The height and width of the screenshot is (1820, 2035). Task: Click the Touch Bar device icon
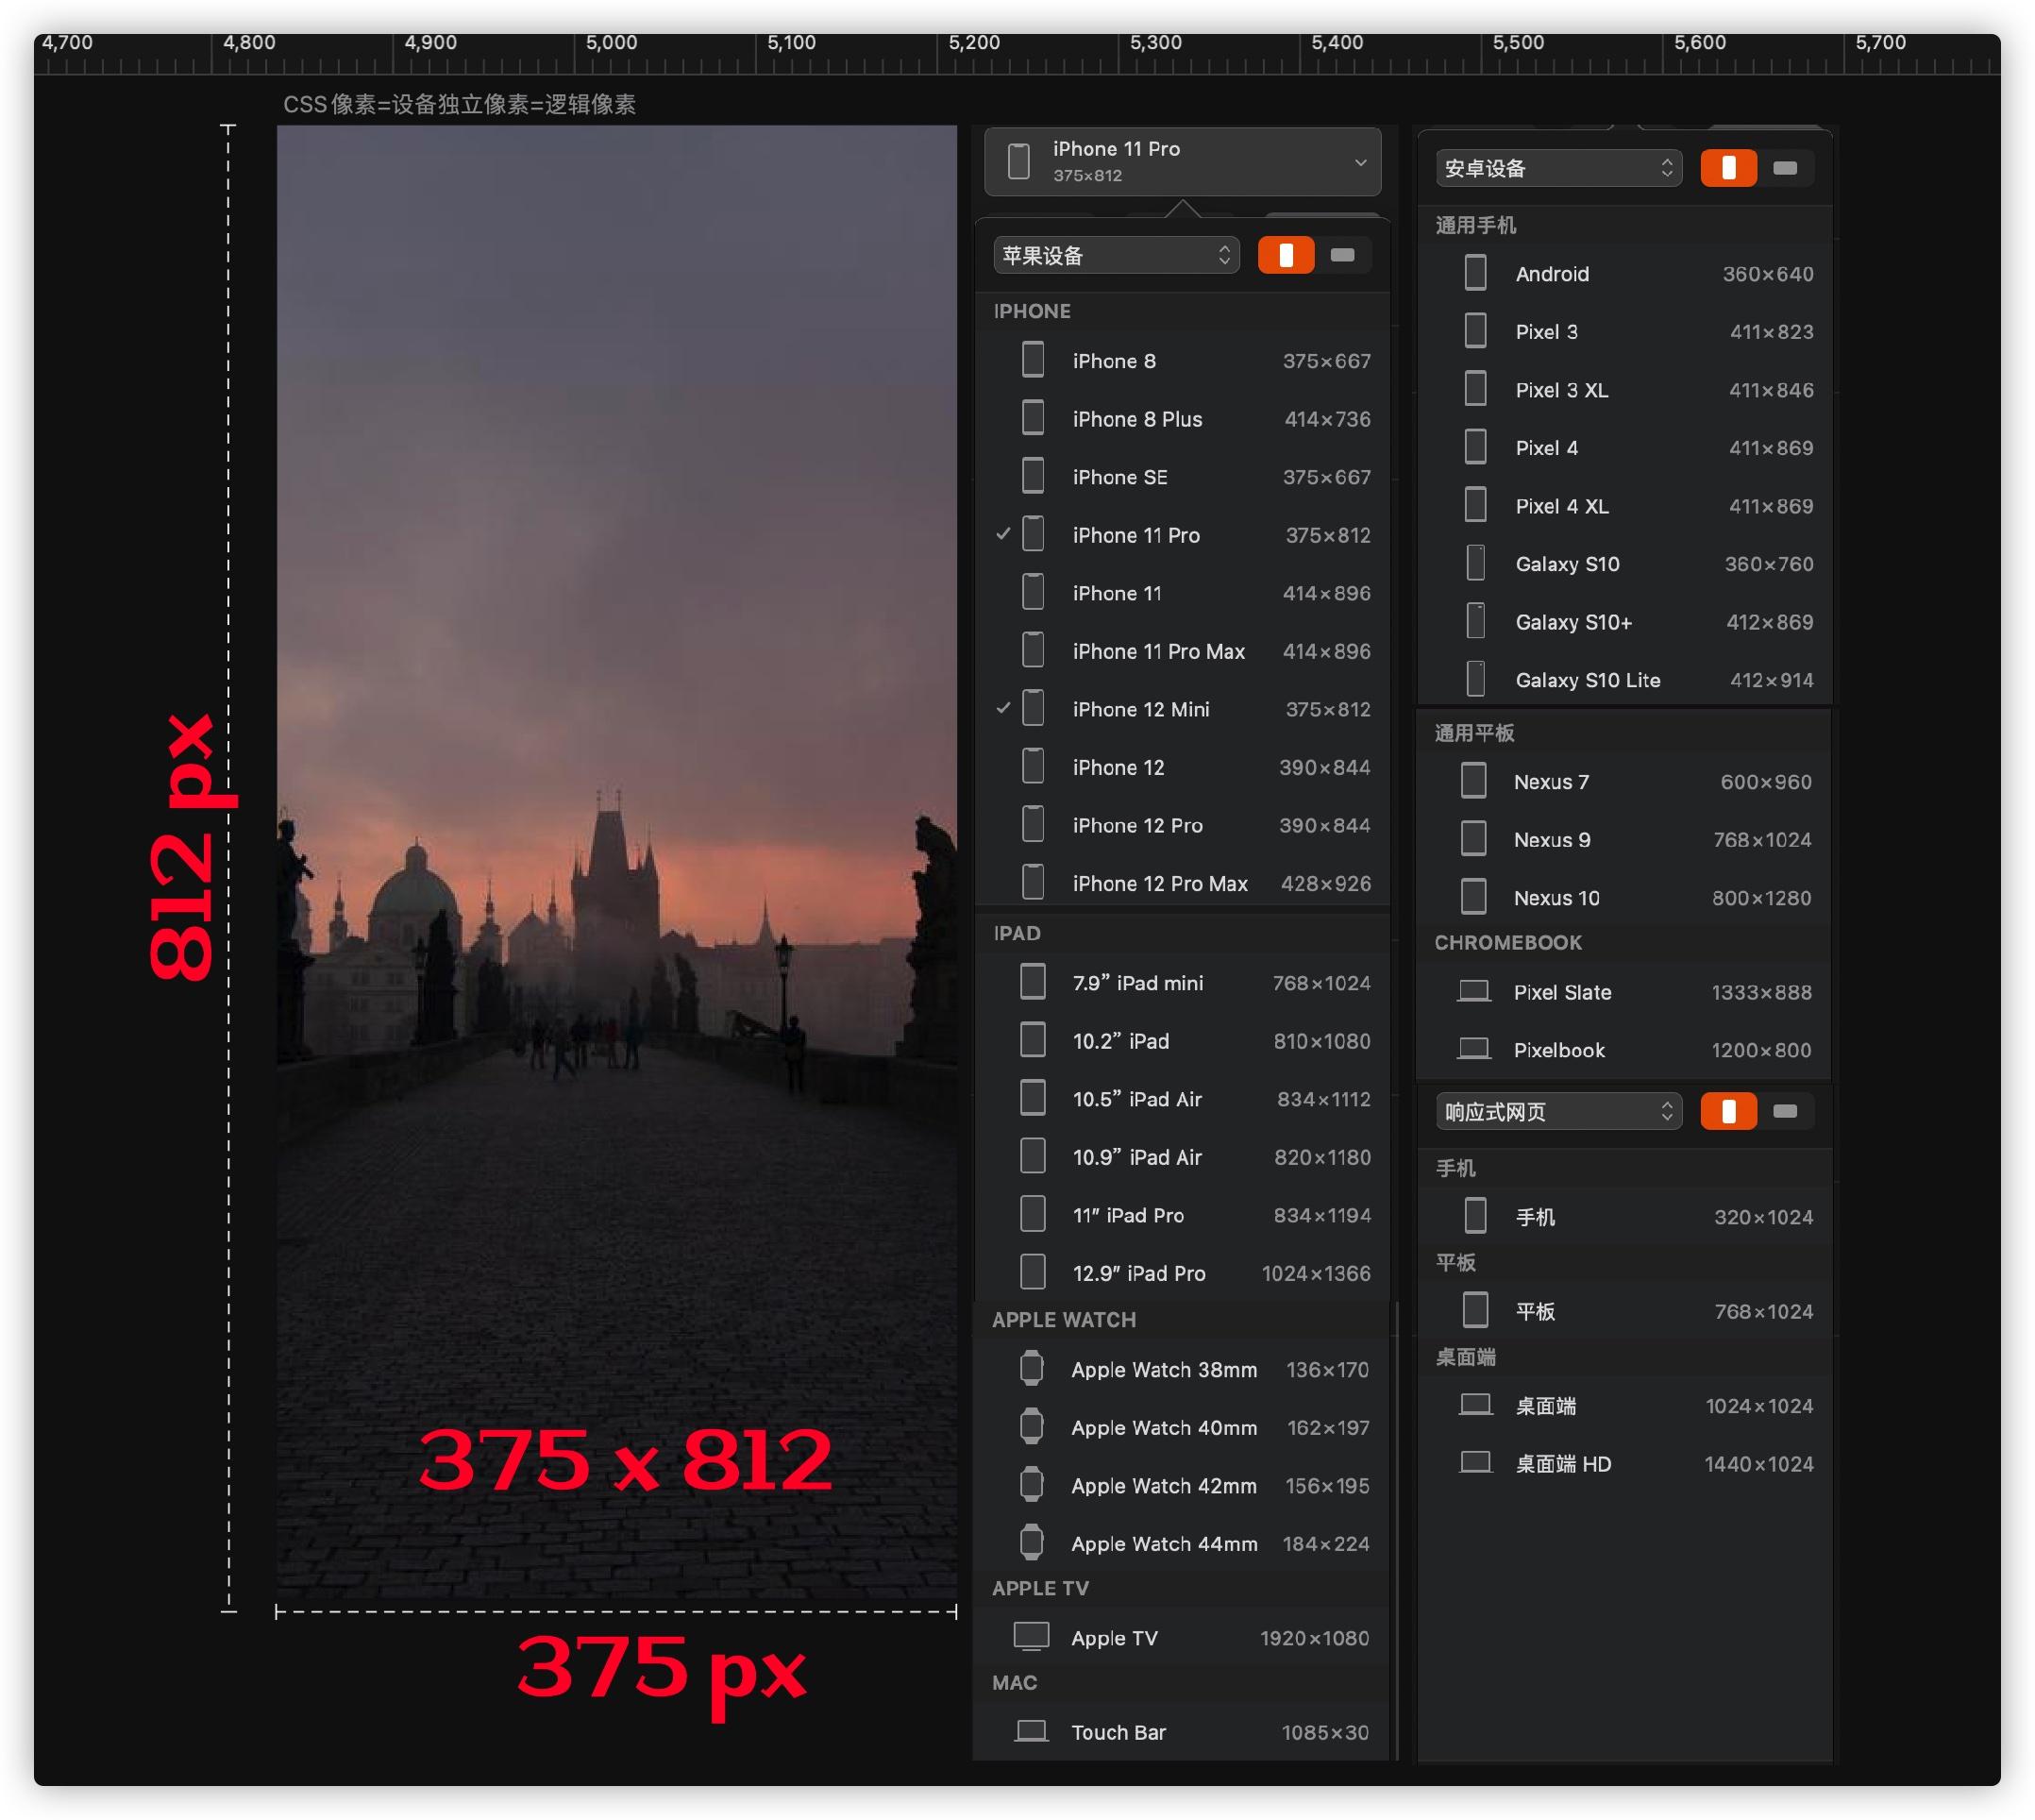pyautogui.click(x=1031, y=1731)
